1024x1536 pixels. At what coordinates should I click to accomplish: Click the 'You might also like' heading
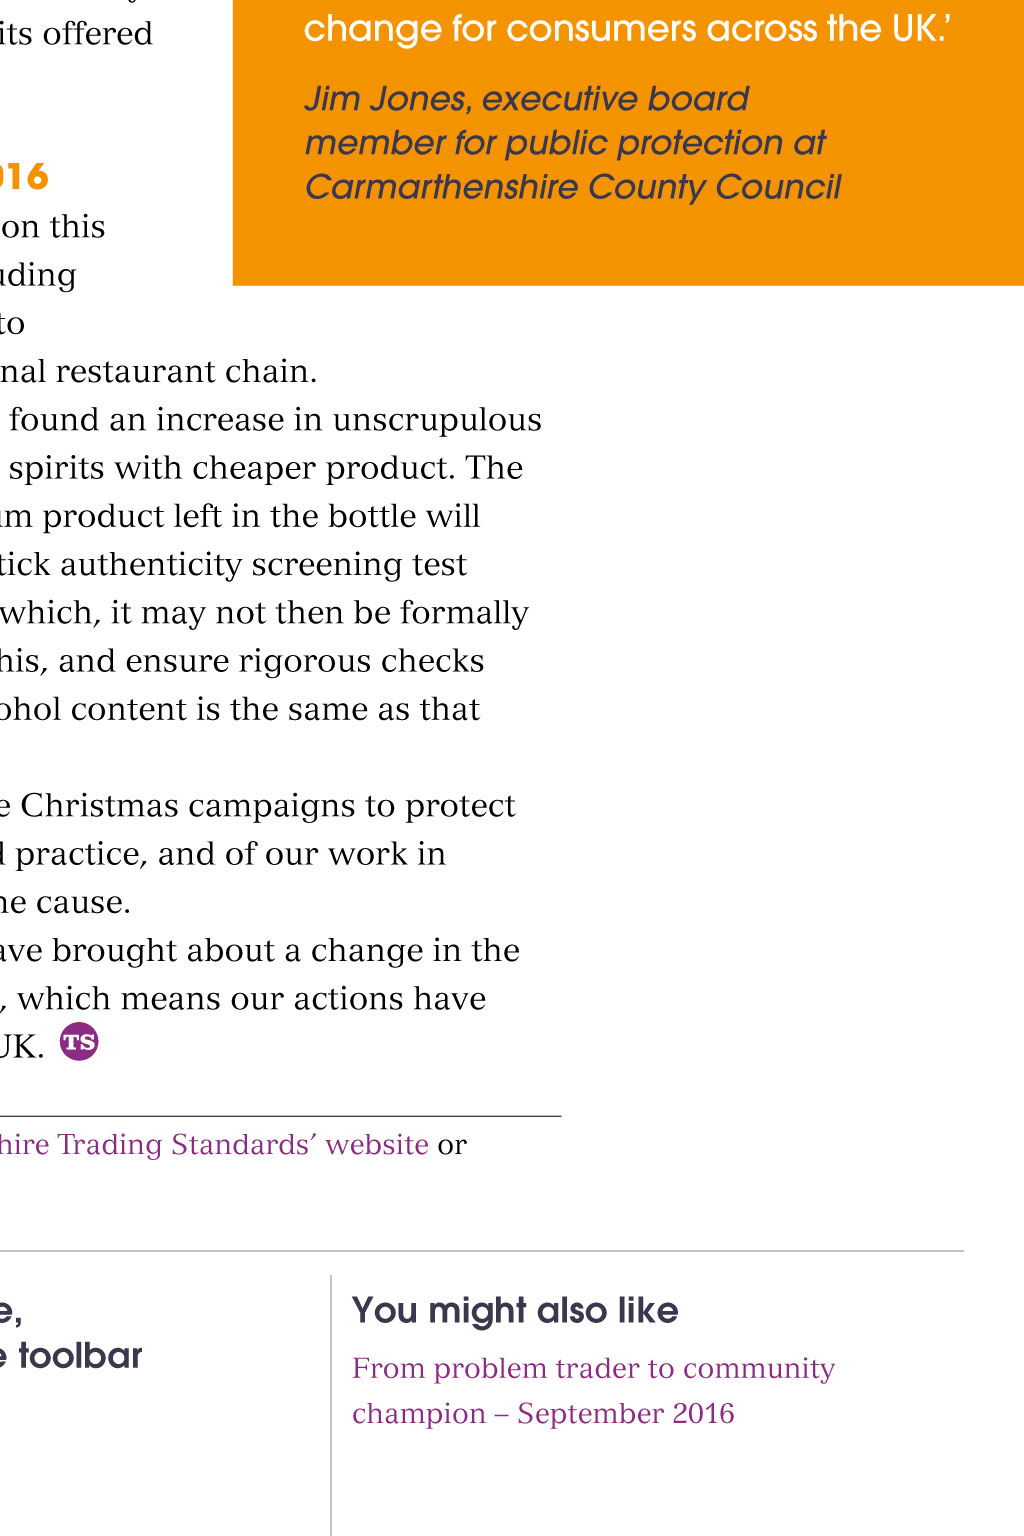click(x=515, y=1310)
